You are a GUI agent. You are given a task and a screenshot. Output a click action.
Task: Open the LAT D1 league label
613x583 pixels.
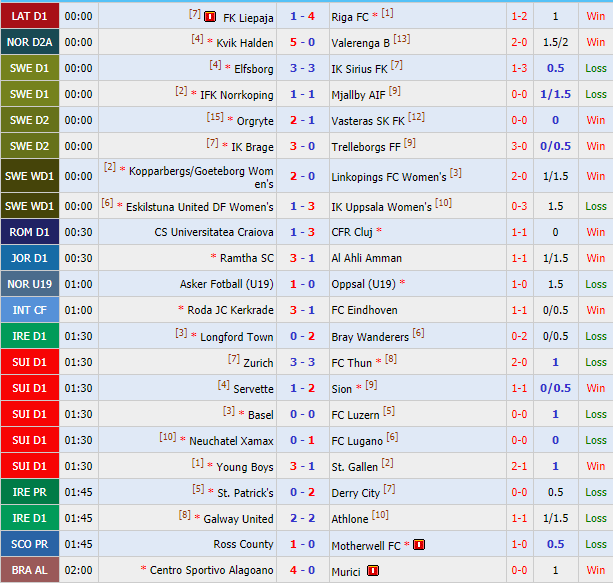click(x=30, y=16)
